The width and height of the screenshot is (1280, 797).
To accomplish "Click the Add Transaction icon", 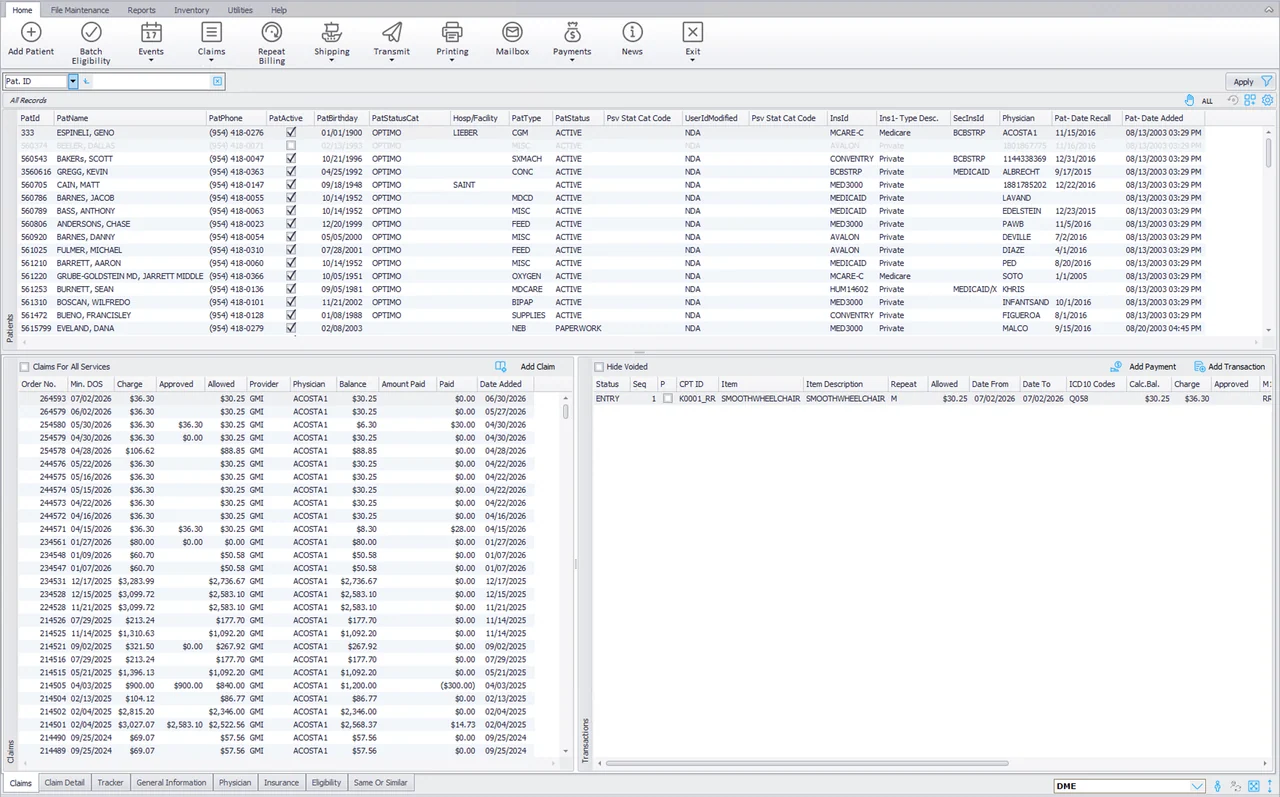I will click(1199, 367).
